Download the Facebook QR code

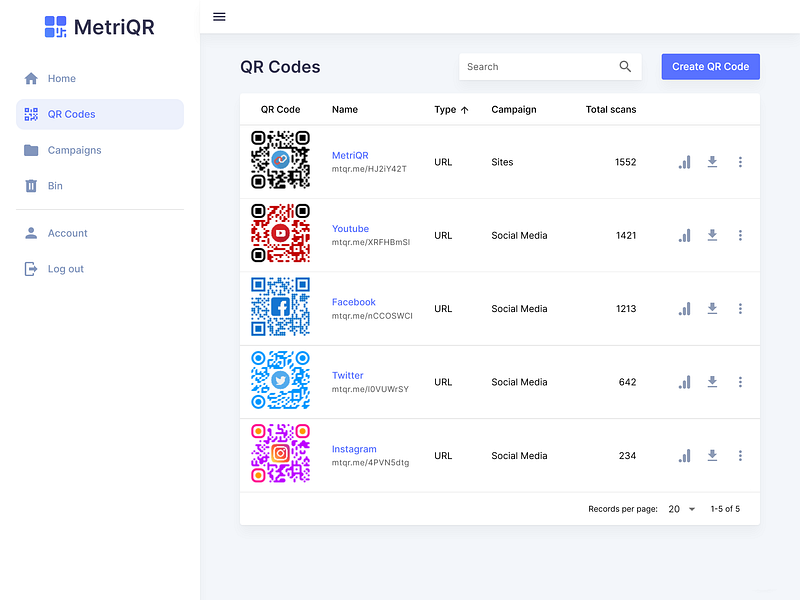712,309
